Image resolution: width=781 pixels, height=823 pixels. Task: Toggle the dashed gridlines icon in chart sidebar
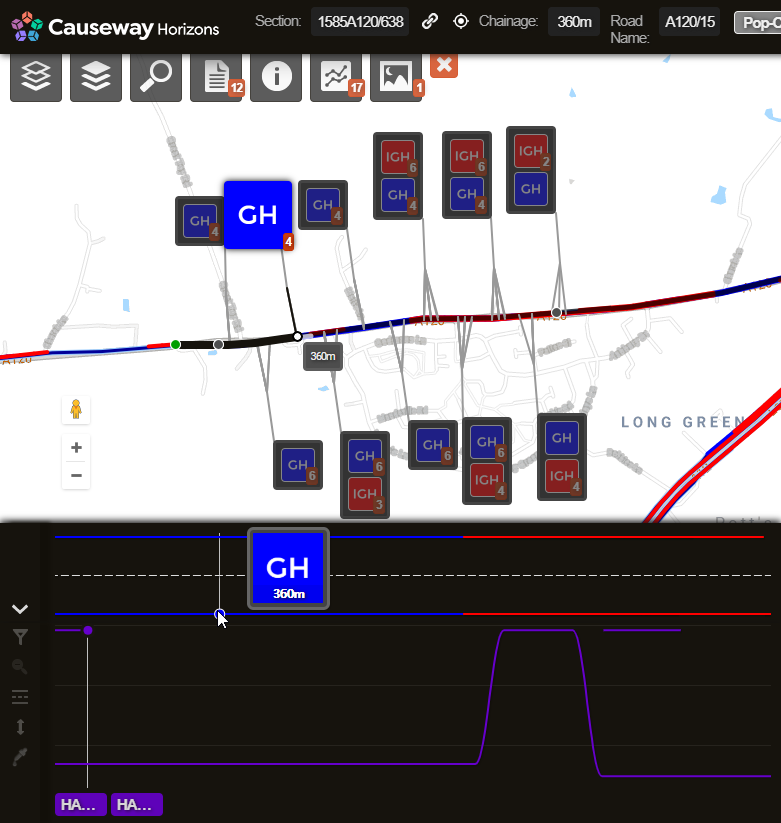20,697
